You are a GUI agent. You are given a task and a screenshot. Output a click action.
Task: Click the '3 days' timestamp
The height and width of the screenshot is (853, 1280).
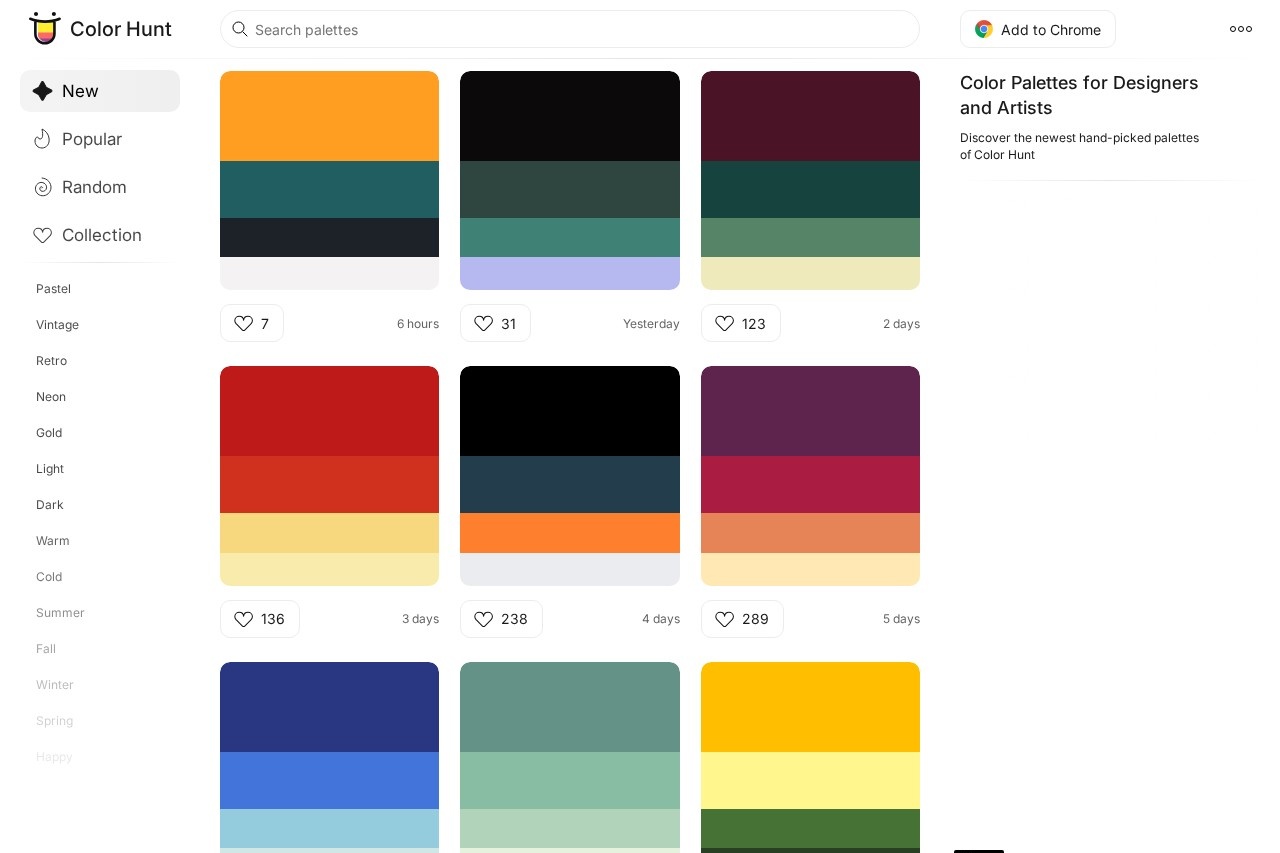420,619
